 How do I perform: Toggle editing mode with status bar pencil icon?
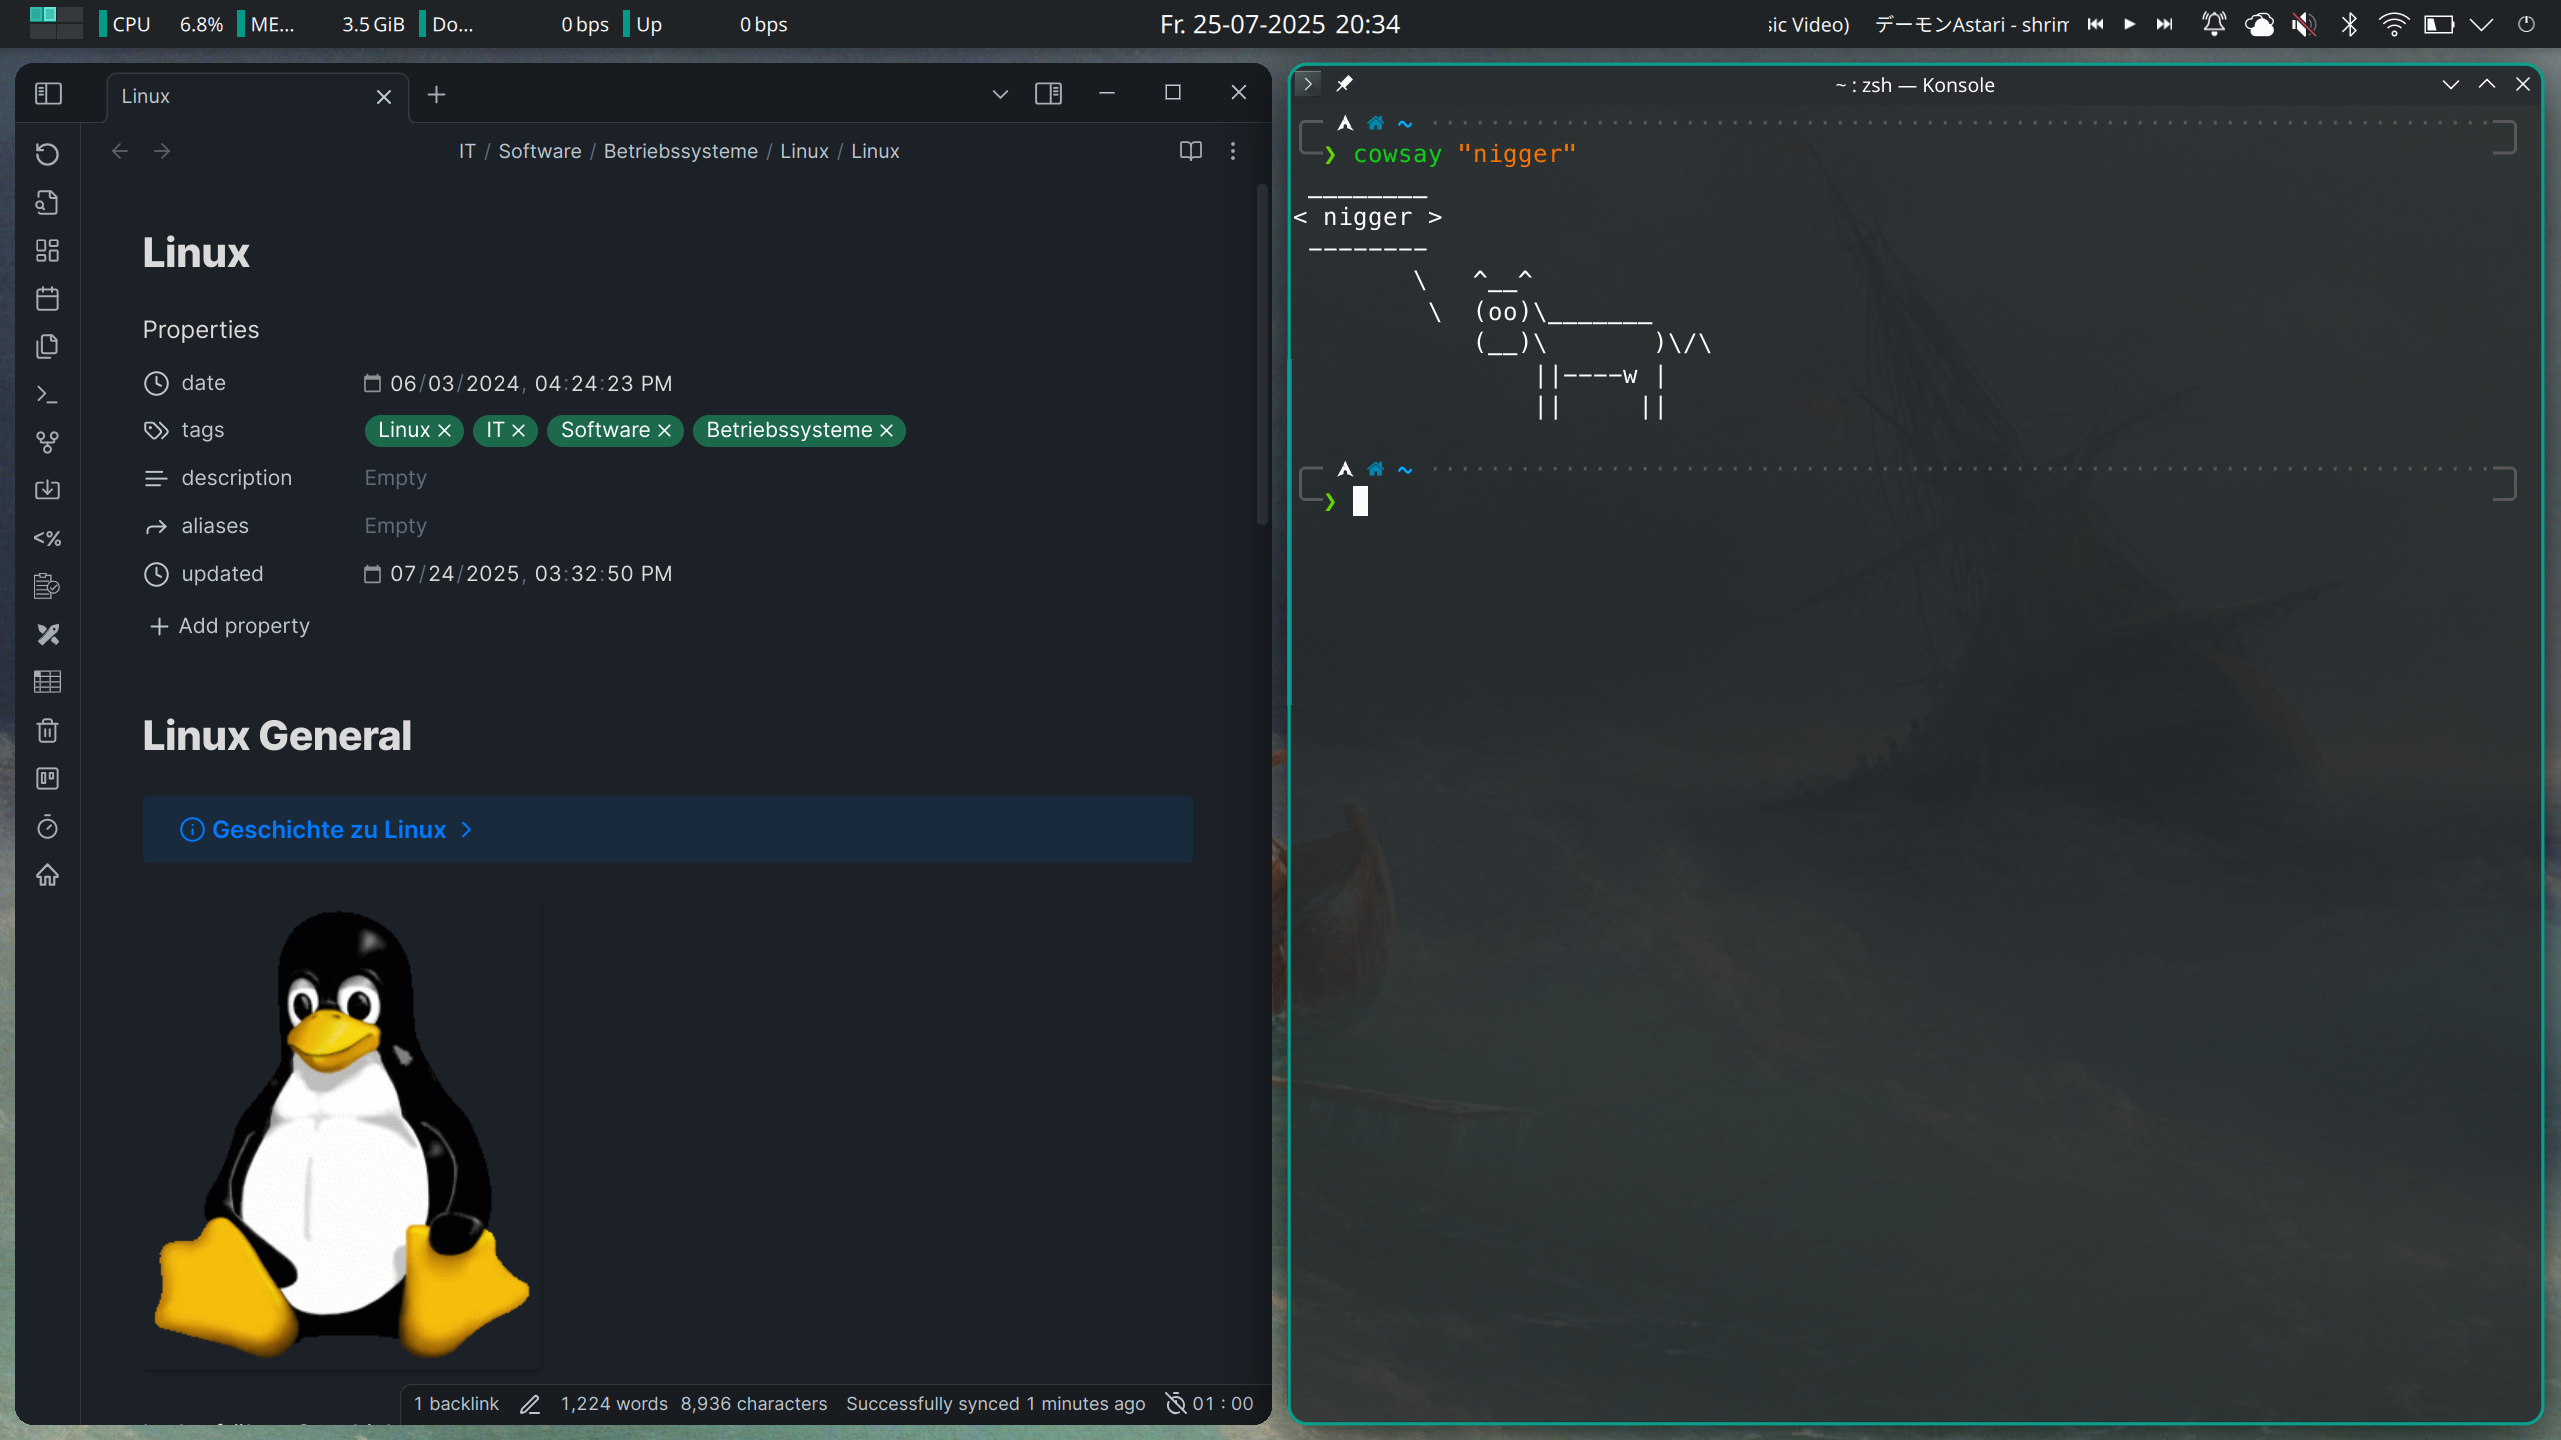click(x=530, y=1404)
